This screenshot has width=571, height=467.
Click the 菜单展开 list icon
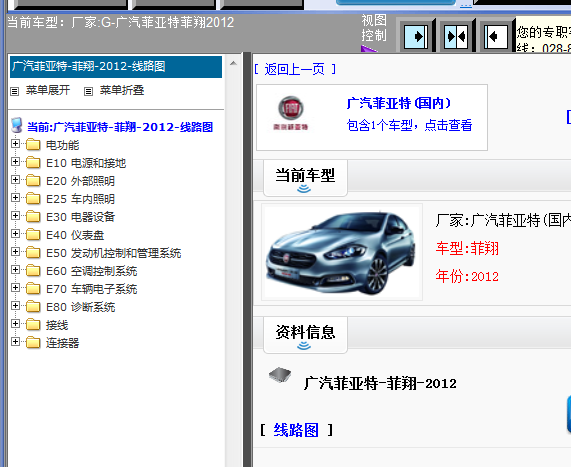click(x=15, y=91)
